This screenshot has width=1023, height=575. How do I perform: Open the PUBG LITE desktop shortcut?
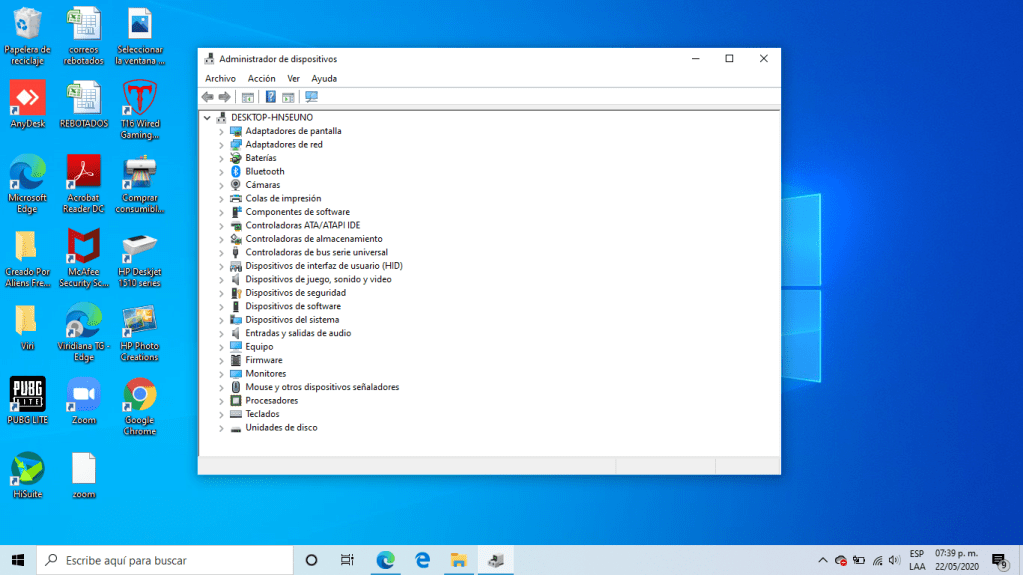tap(27, 396)
